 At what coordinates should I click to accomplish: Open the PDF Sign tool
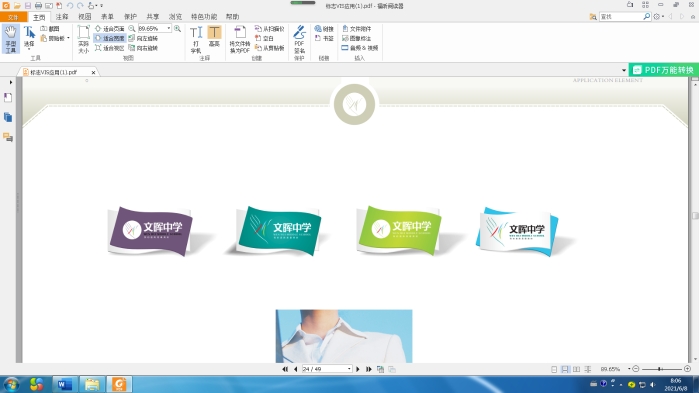tap(299, 40)
